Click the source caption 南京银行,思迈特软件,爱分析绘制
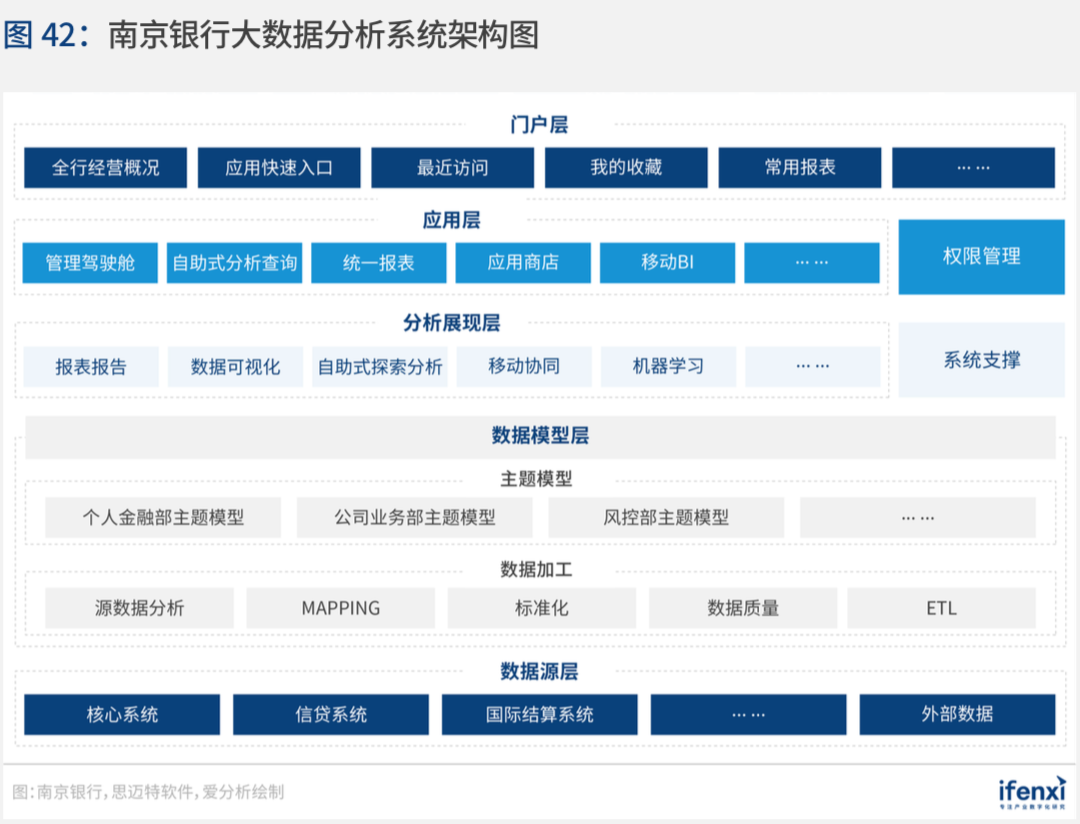1080x824 pixels. (x=160, y=792)
